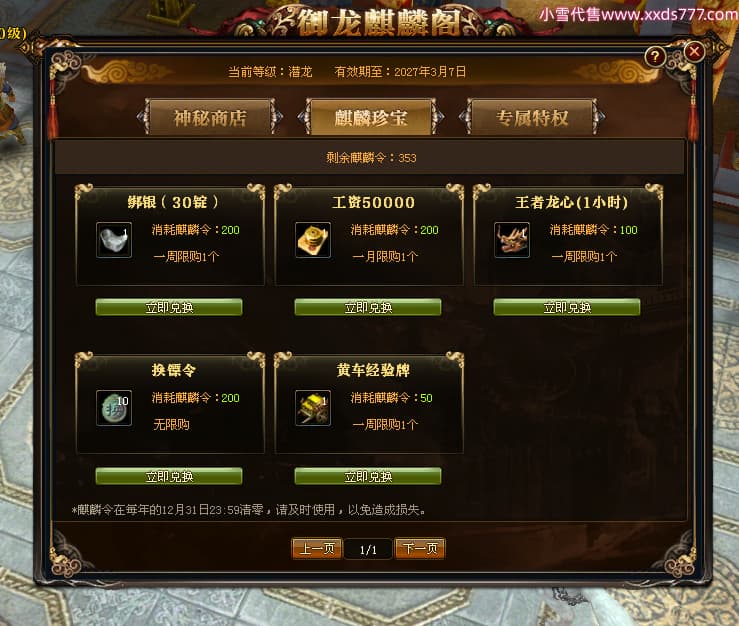Close the 御龙麒麟阁 window
Viewport: 739px width, 626px height.
pyautogui.click(x=694, y=51)
